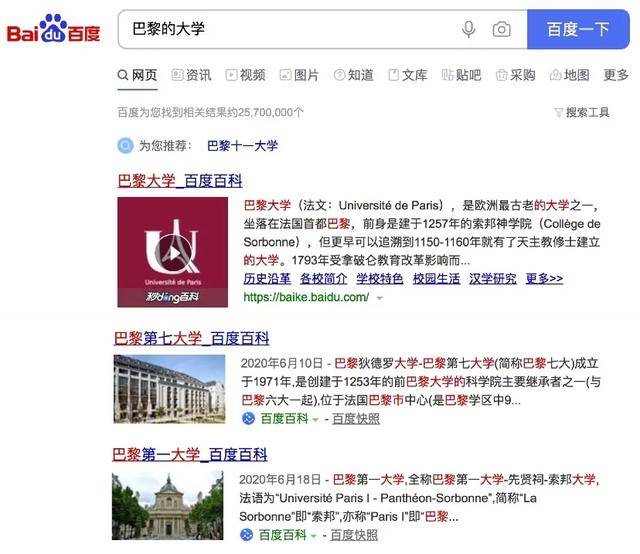640x554 pixels.
Task: Switch to the 地图 tab
Action: point(570,75)
